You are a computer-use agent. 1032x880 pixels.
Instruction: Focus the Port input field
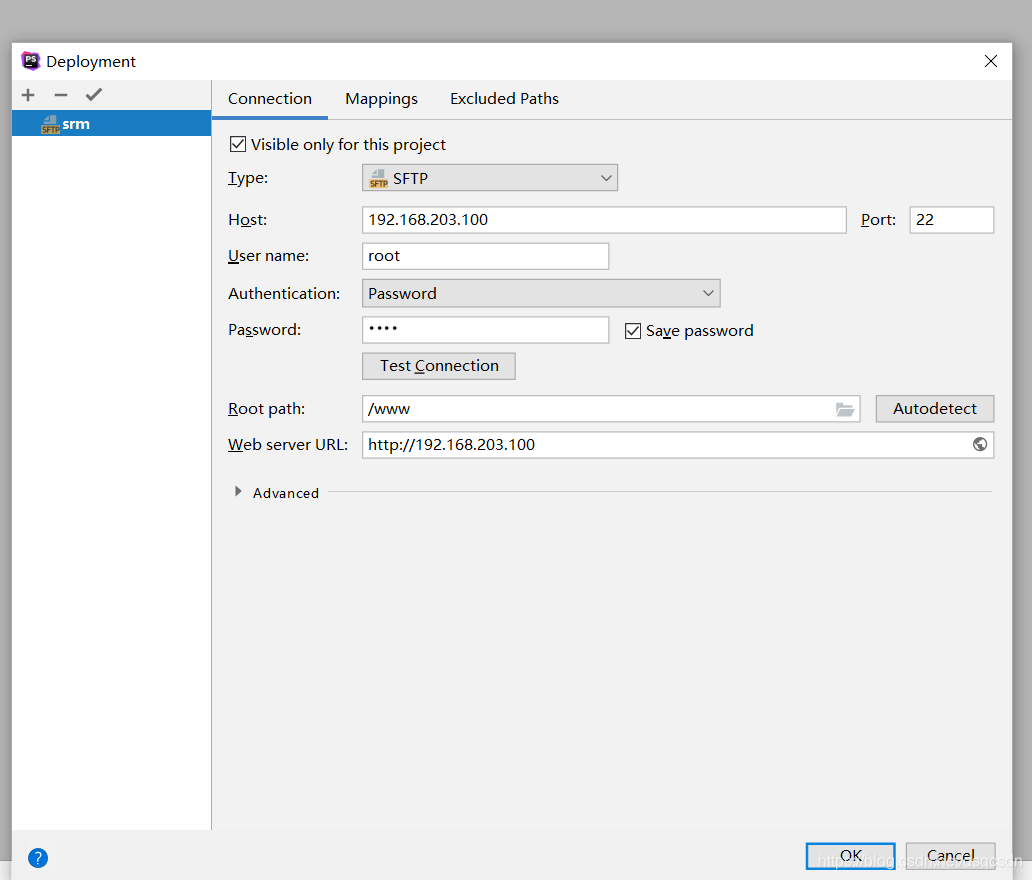coord(951,220)
